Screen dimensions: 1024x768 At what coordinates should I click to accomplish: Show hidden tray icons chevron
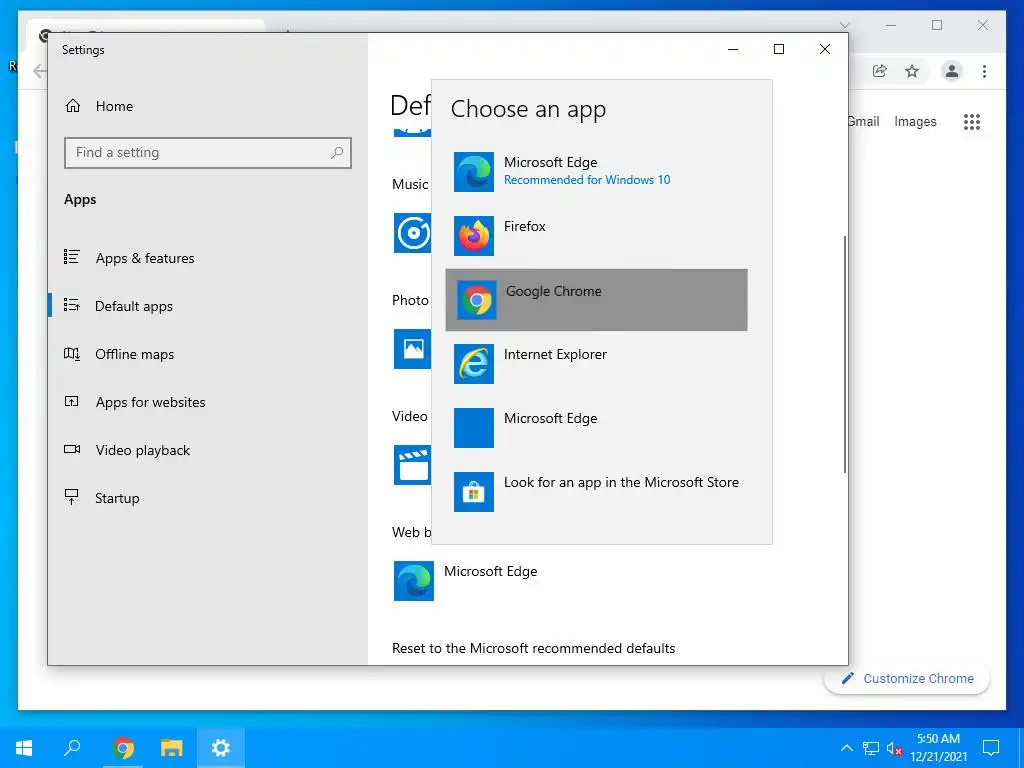(846, 748)
